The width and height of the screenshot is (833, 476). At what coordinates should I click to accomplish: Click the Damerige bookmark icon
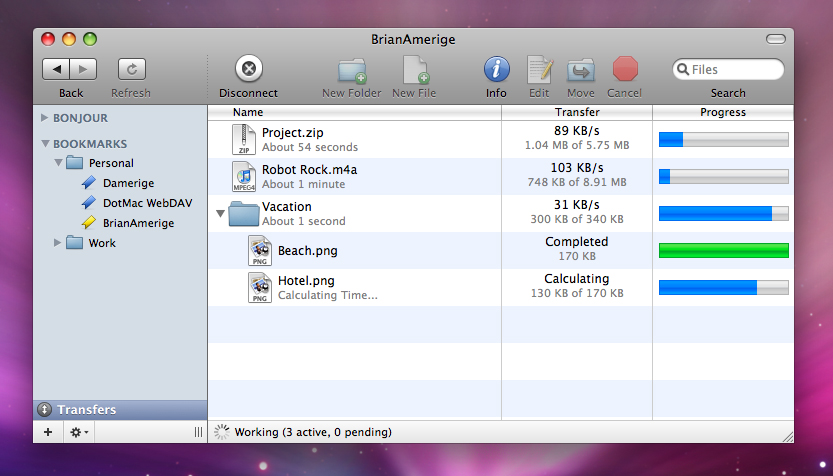click(89, 183)
